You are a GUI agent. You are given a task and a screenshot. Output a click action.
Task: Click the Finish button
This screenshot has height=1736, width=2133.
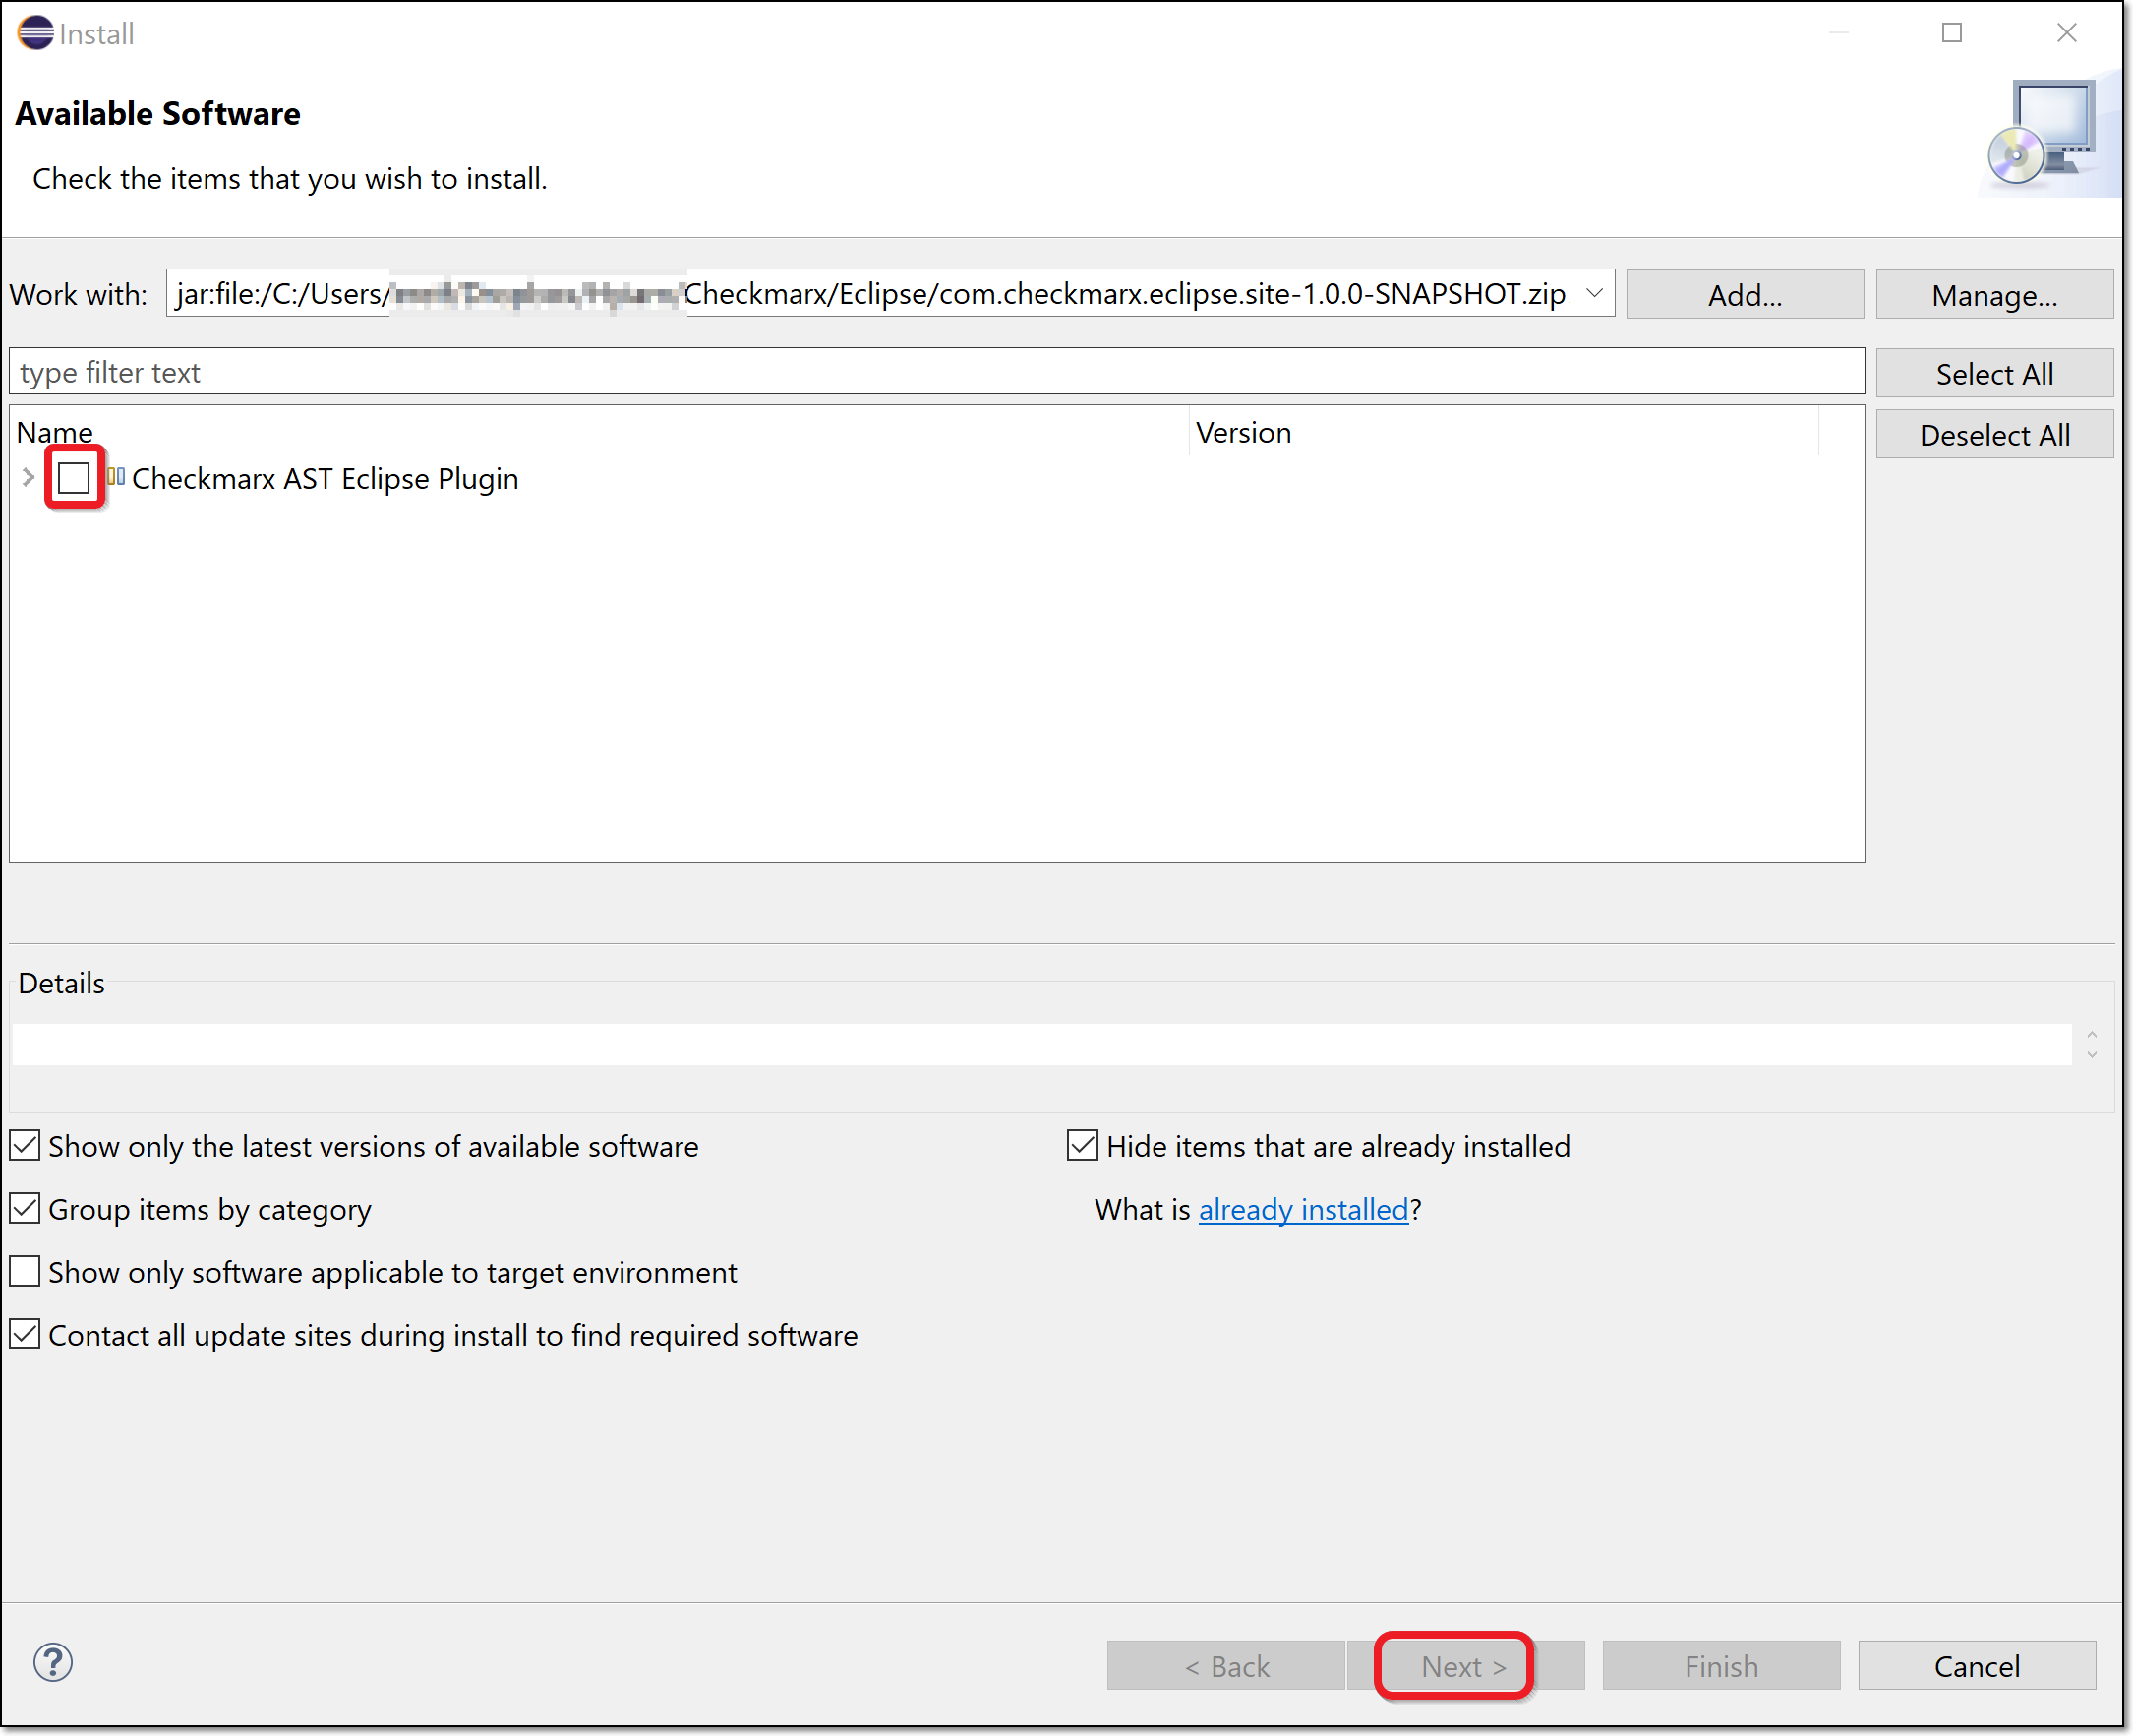coord(1721,1666)
